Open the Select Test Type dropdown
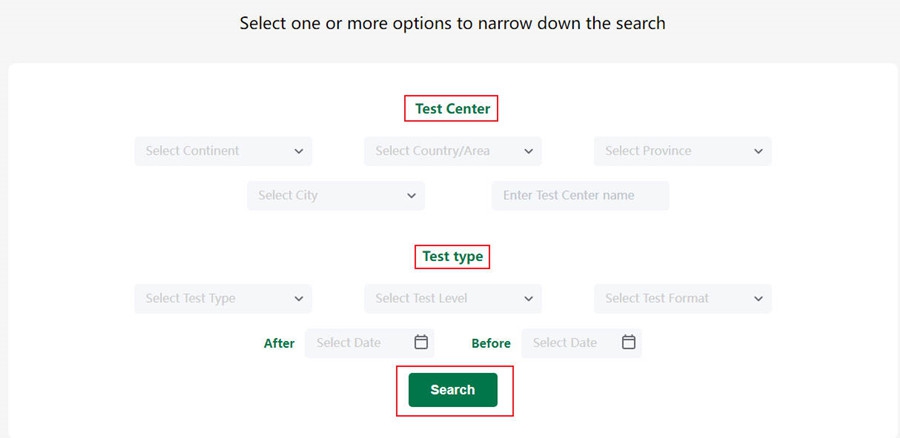Screen dimensions: 900x438 [x=222, y=298]
